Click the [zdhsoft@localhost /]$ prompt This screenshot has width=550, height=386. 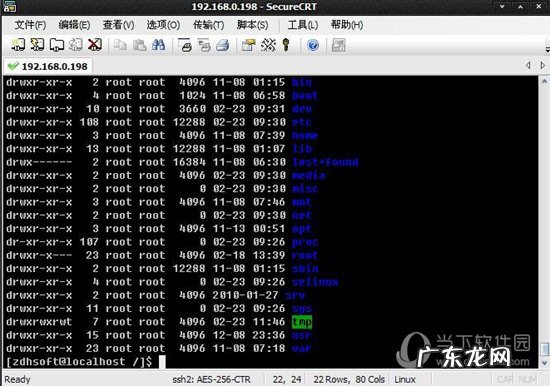click(79, 362)
